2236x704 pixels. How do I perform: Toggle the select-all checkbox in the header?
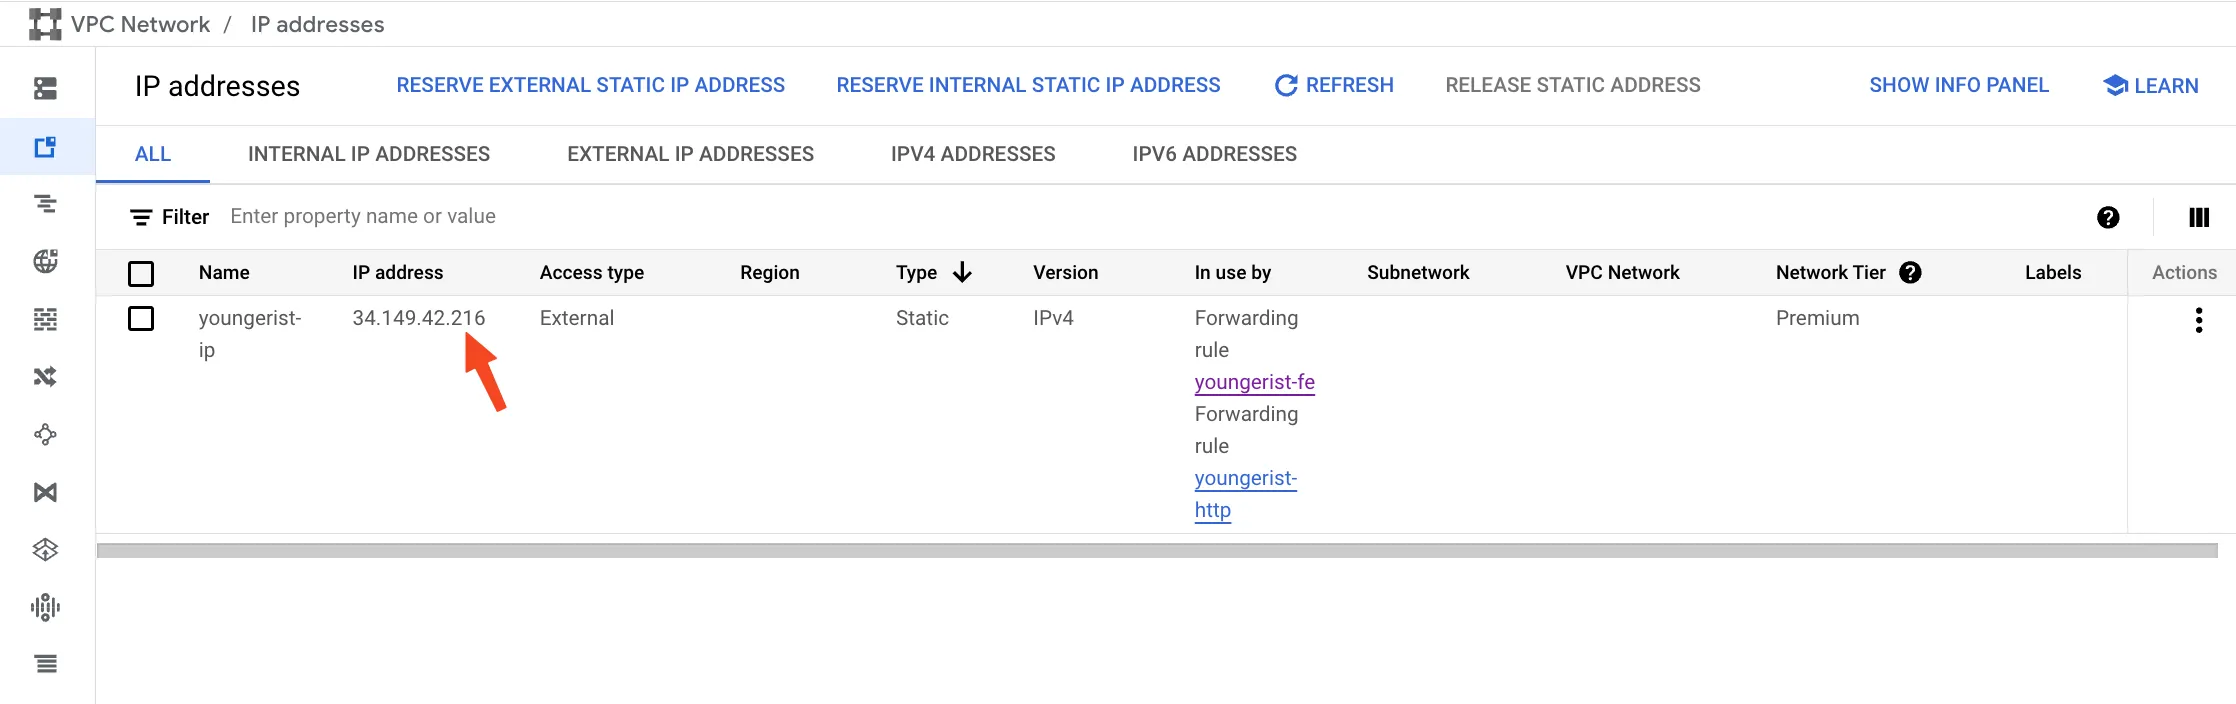[x=141, y=272]
